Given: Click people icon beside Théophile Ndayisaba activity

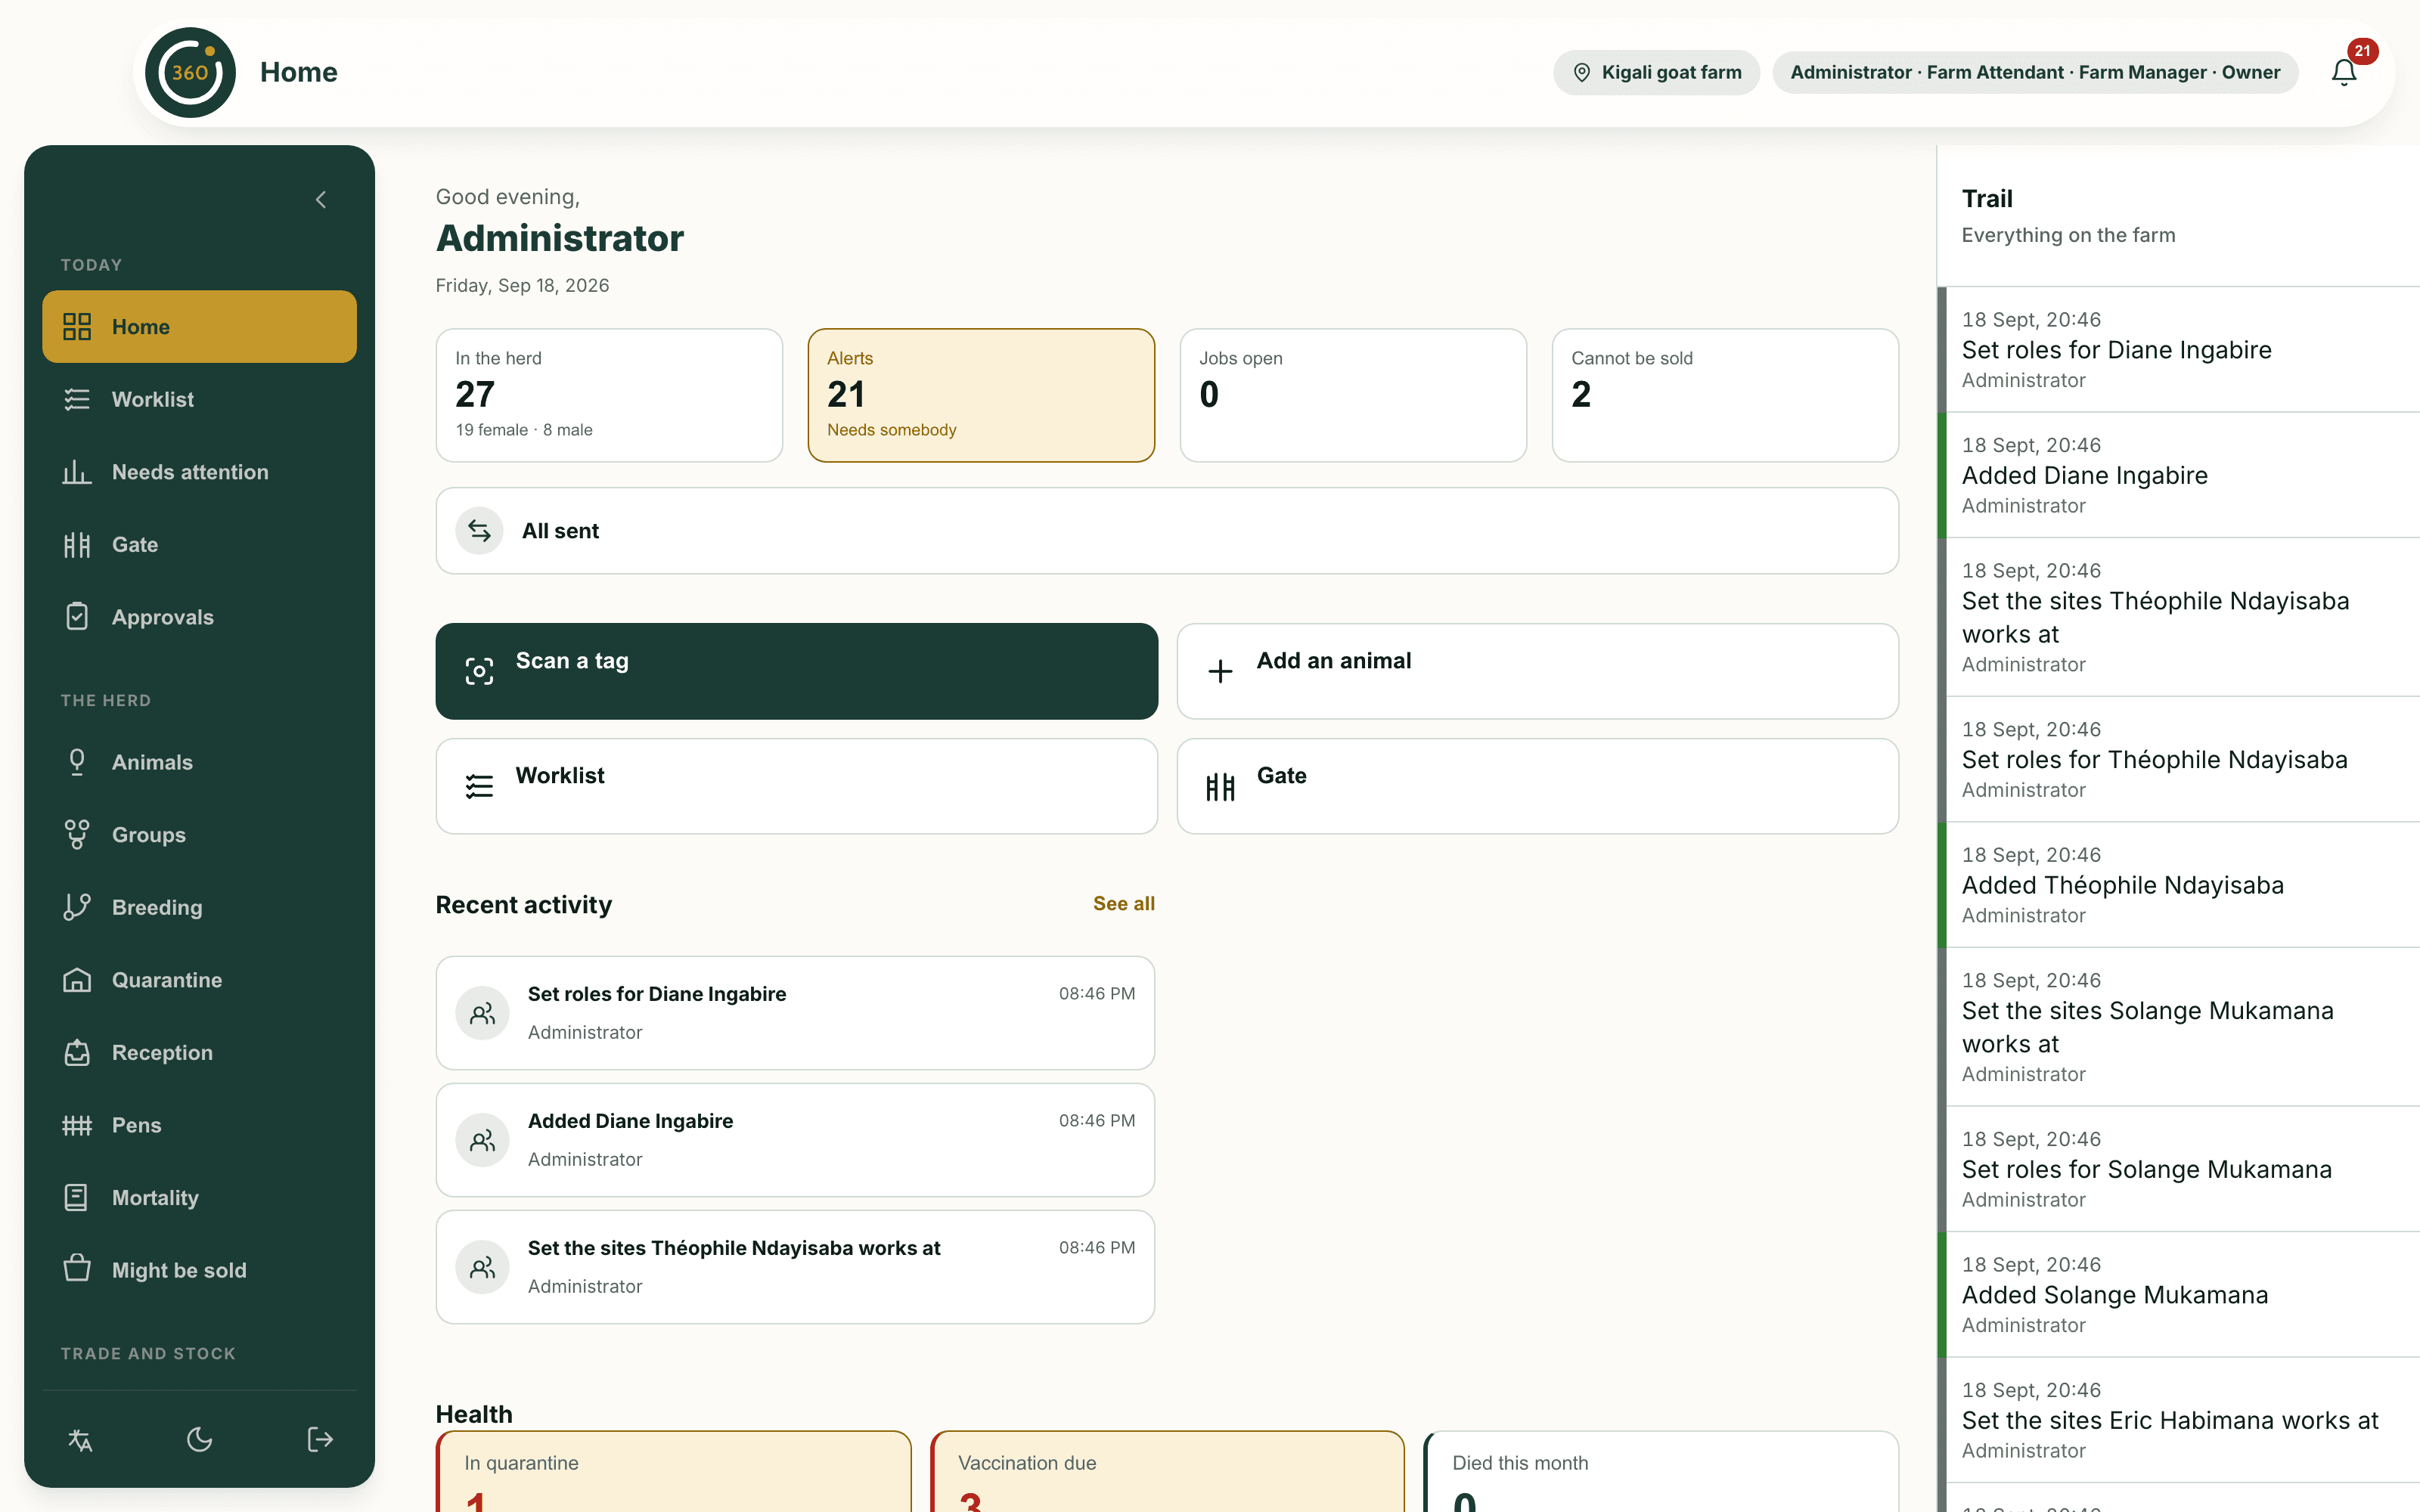Looking at the screenshot, I should (483, 1267).
